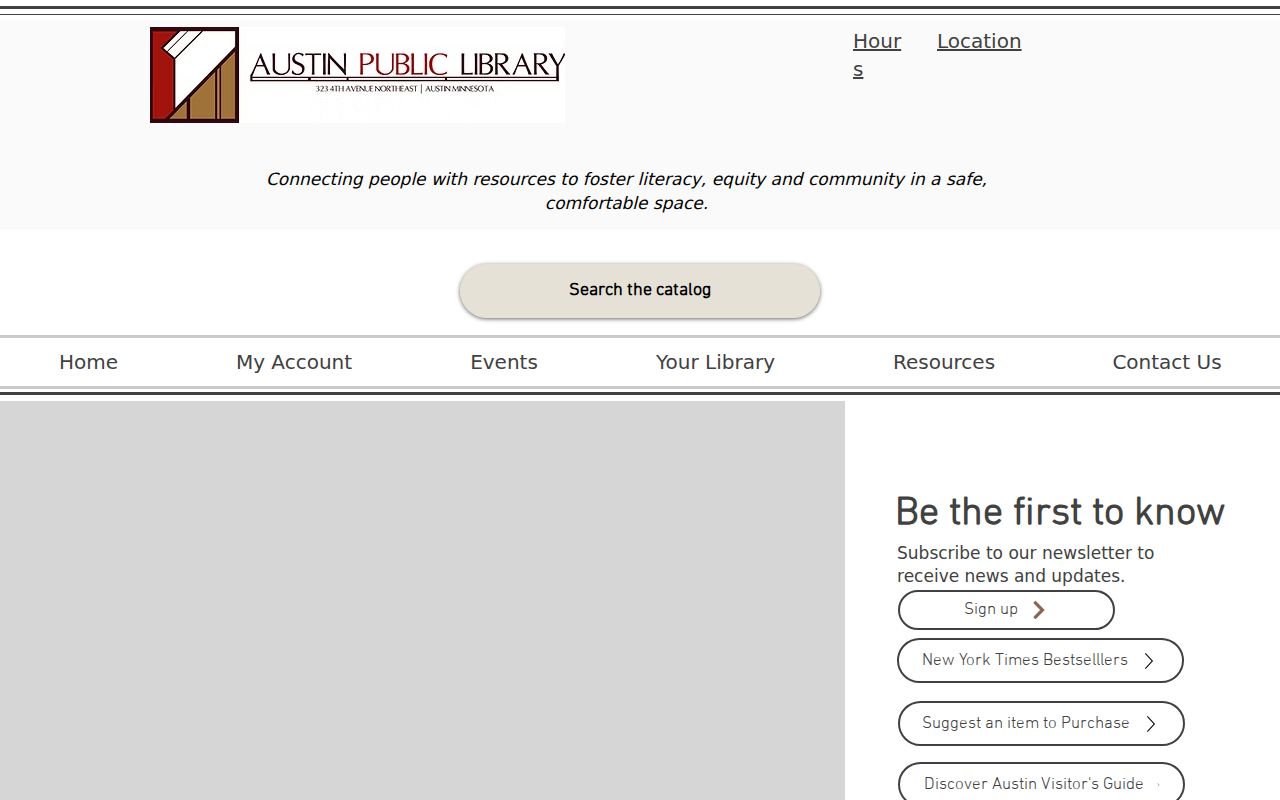Screen dimensions: 1280x800
Task: Click the library mission statement tagline
Action: [x=627, y=191]
